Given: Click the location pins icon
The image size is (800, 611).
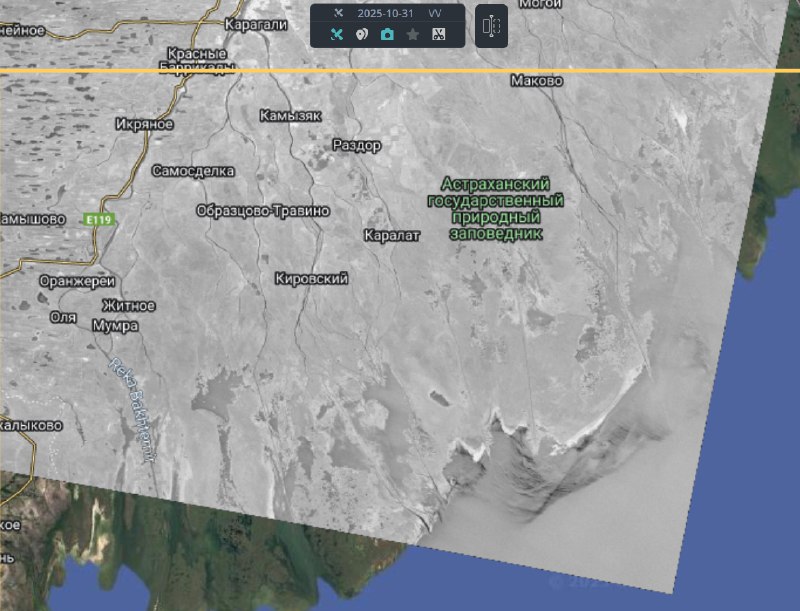Looking at the screenshot, I should click(362, 34).
